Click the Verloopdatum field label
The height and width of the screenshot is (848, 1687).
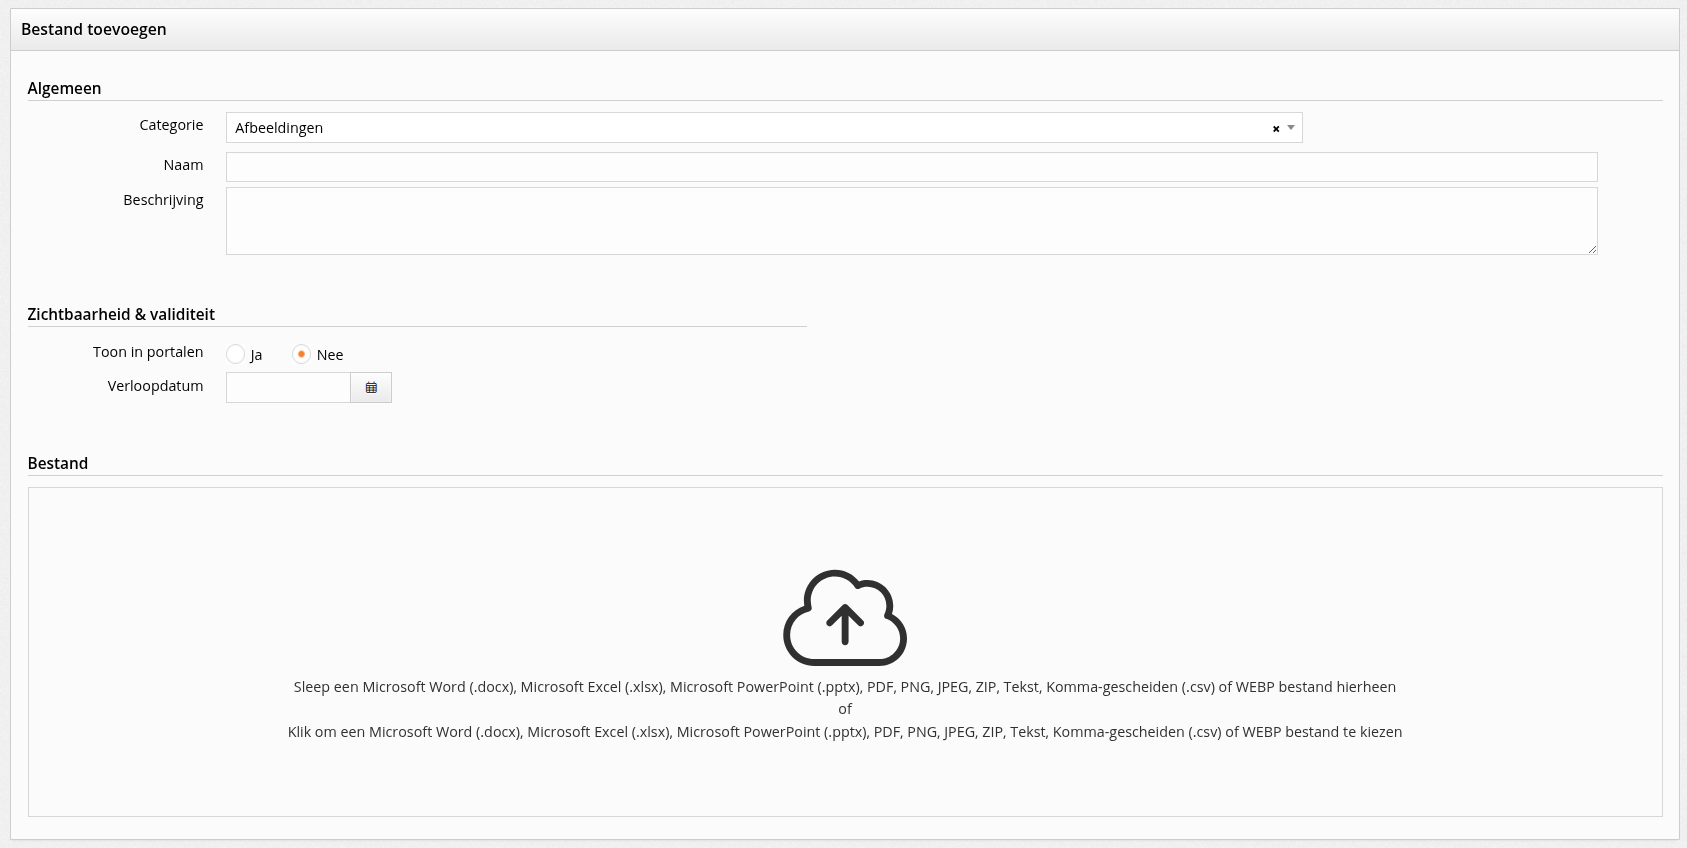point(155,386)
